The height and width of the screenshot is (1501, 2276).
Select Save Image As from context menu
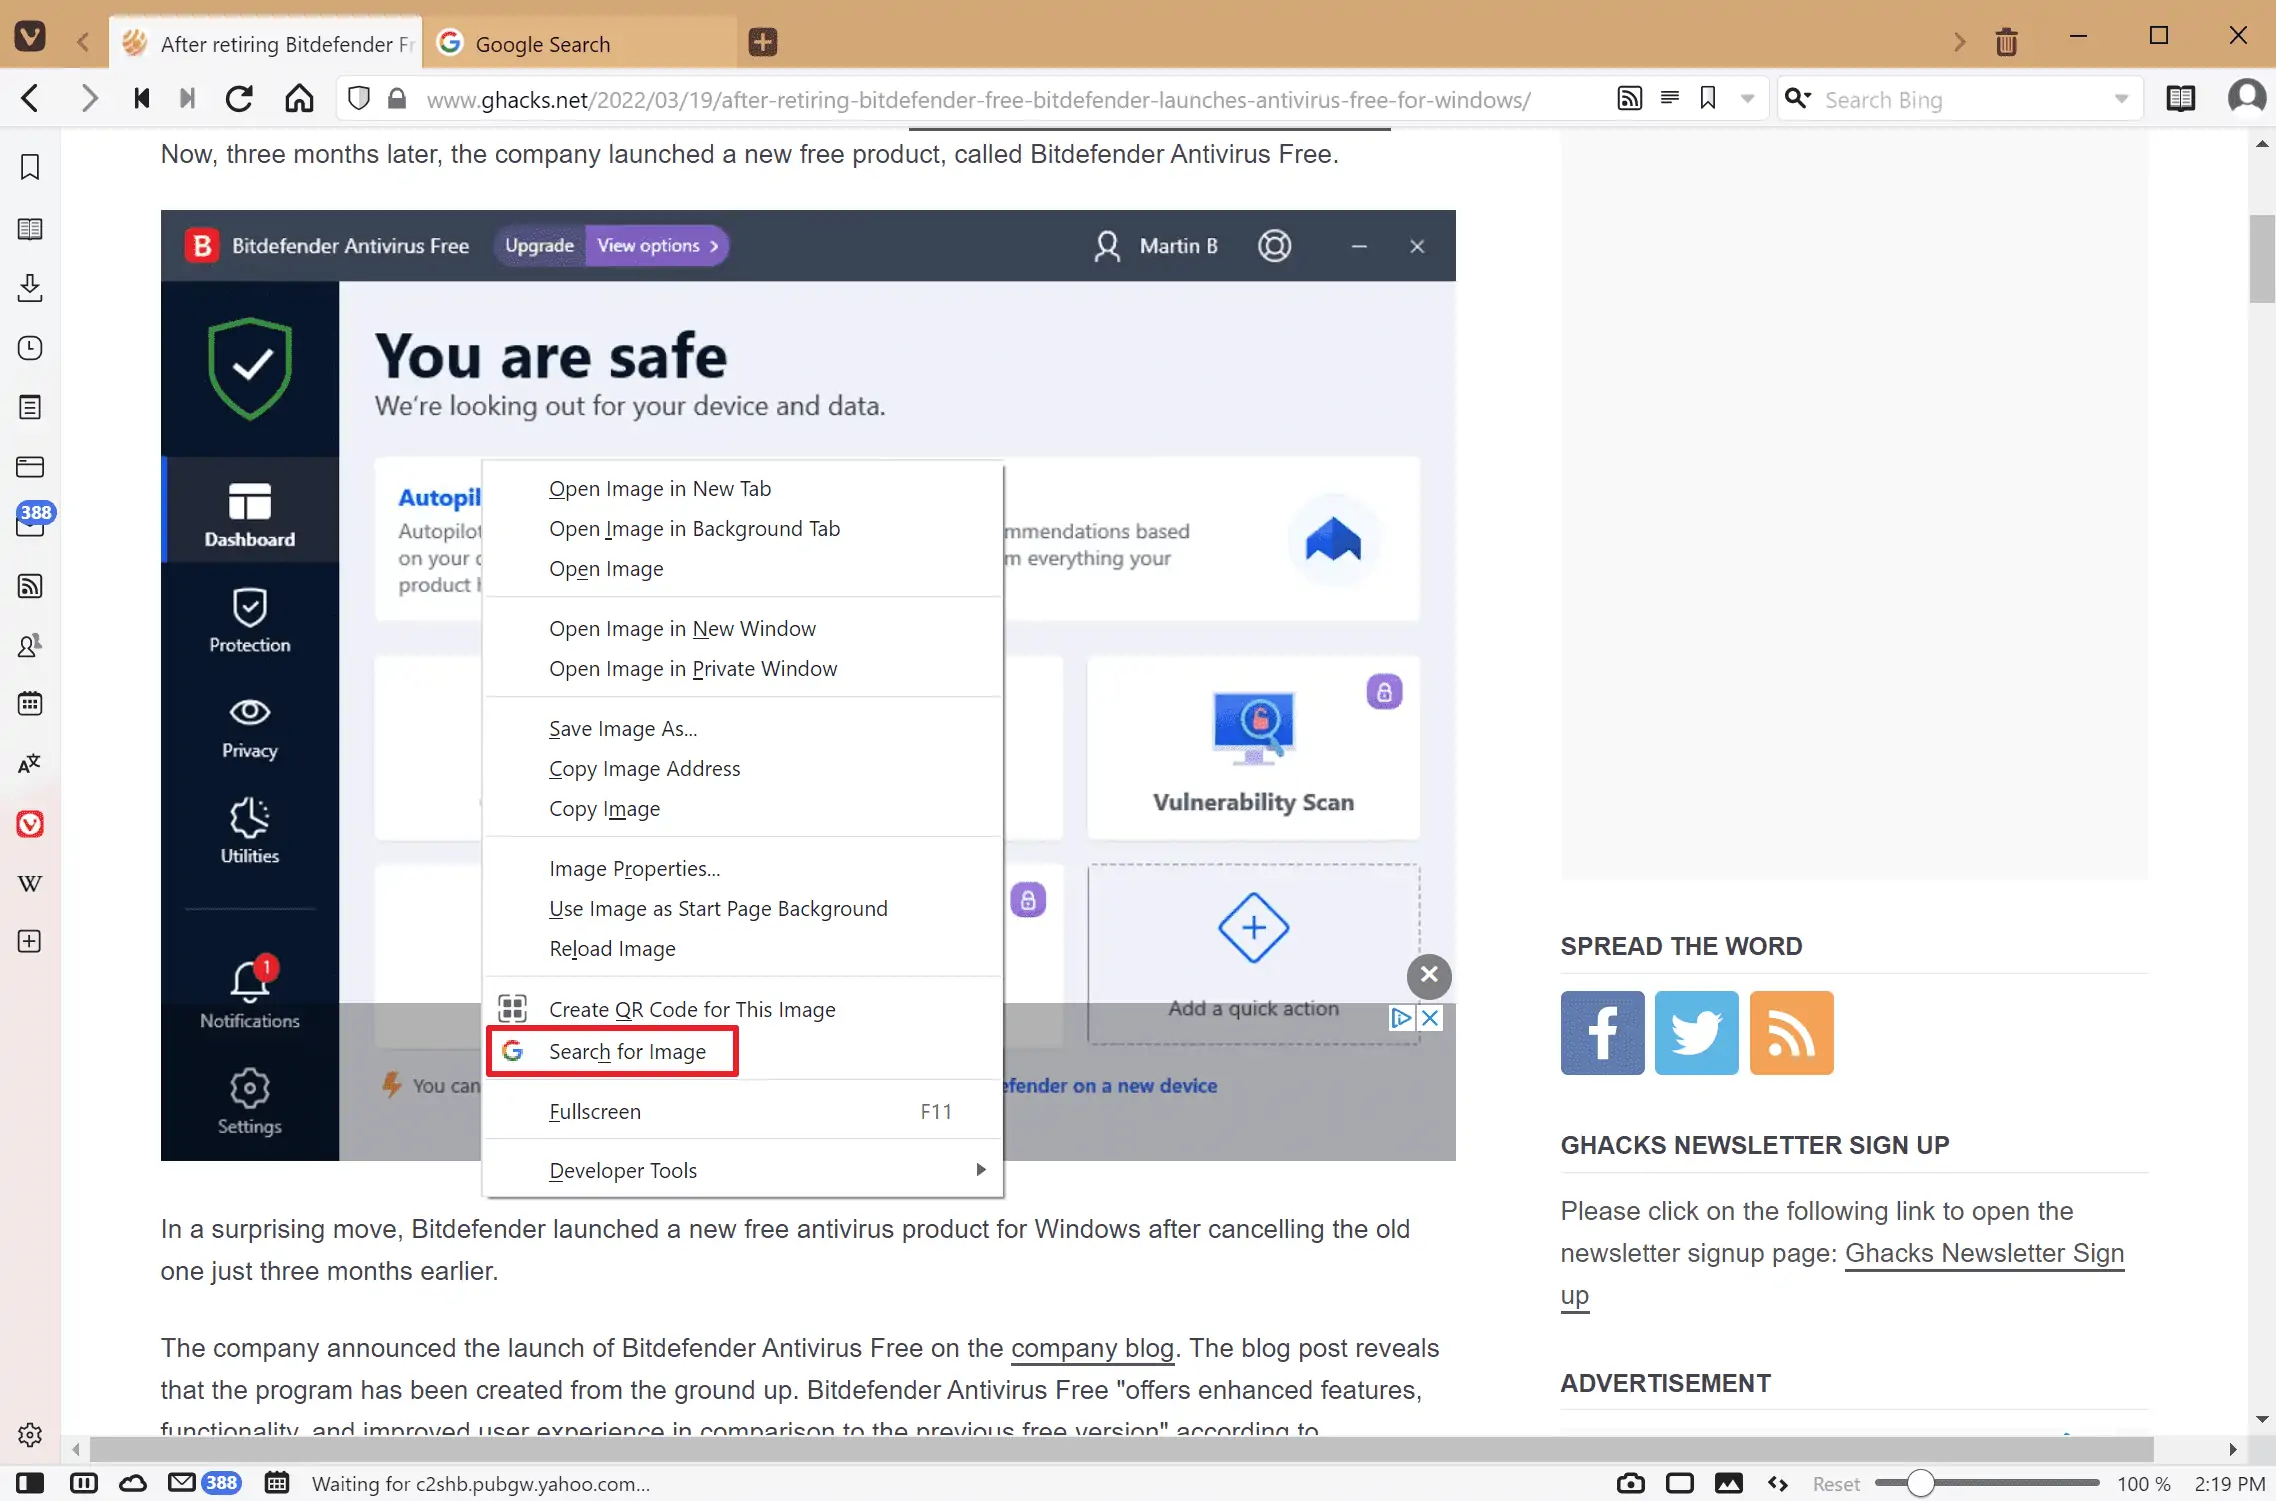(623, 727)
